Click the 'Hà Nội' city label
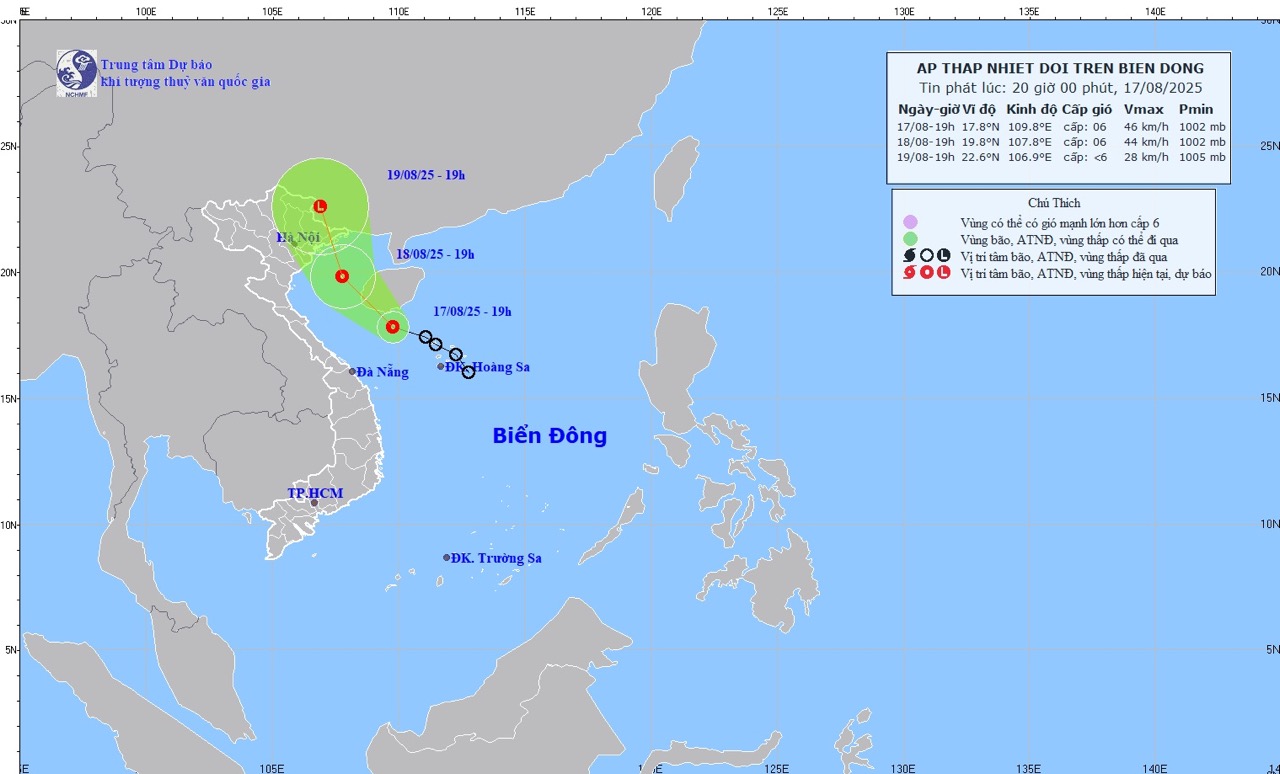The height and width of the screenshot is (774, 1280). [x=298, y=238]
